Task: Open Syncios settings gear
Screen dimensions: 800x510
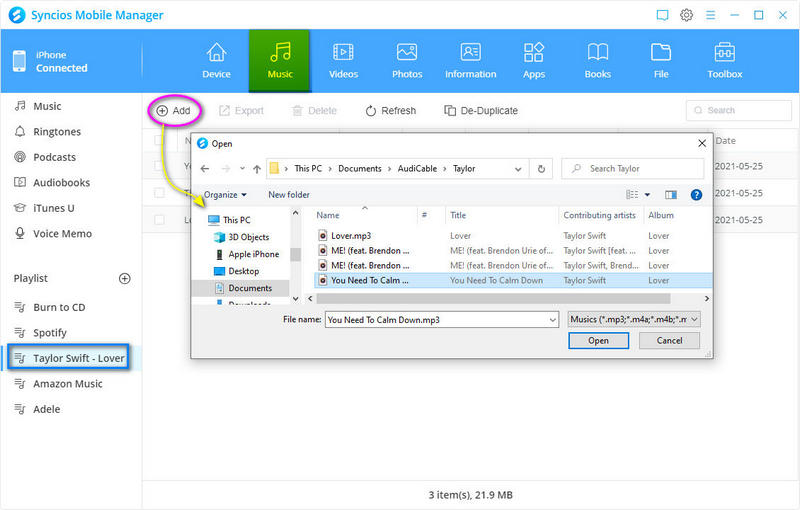Action: 686,15
